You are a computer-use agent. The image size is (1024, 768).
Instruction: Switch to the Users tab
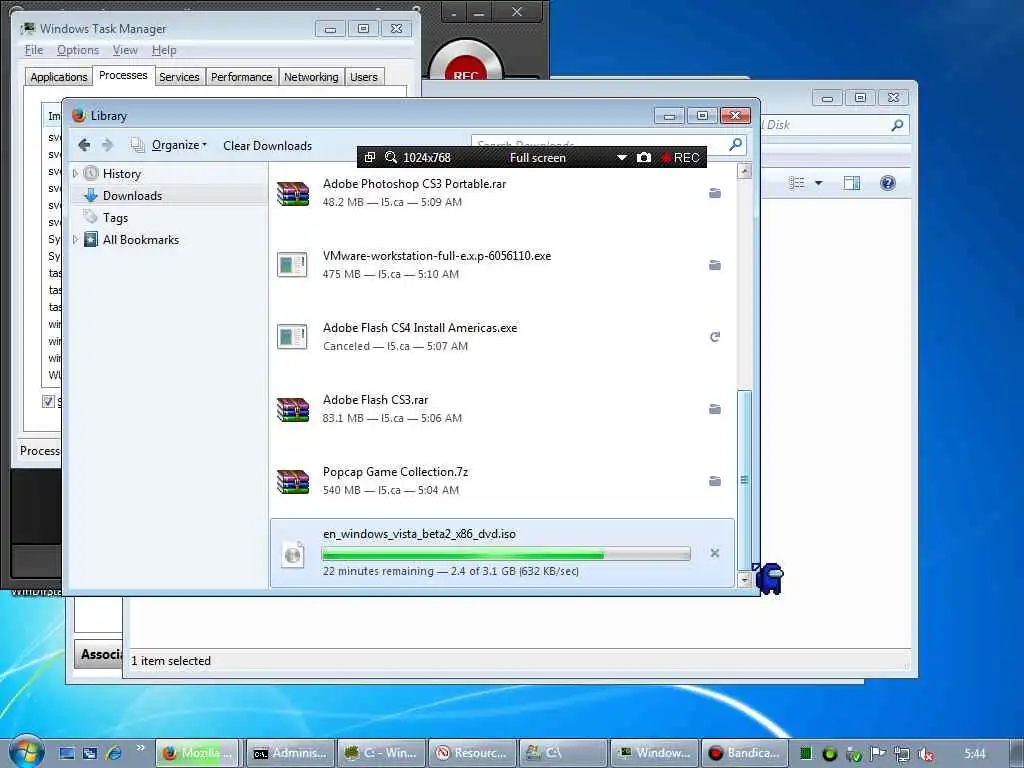(x=364, y=76)
